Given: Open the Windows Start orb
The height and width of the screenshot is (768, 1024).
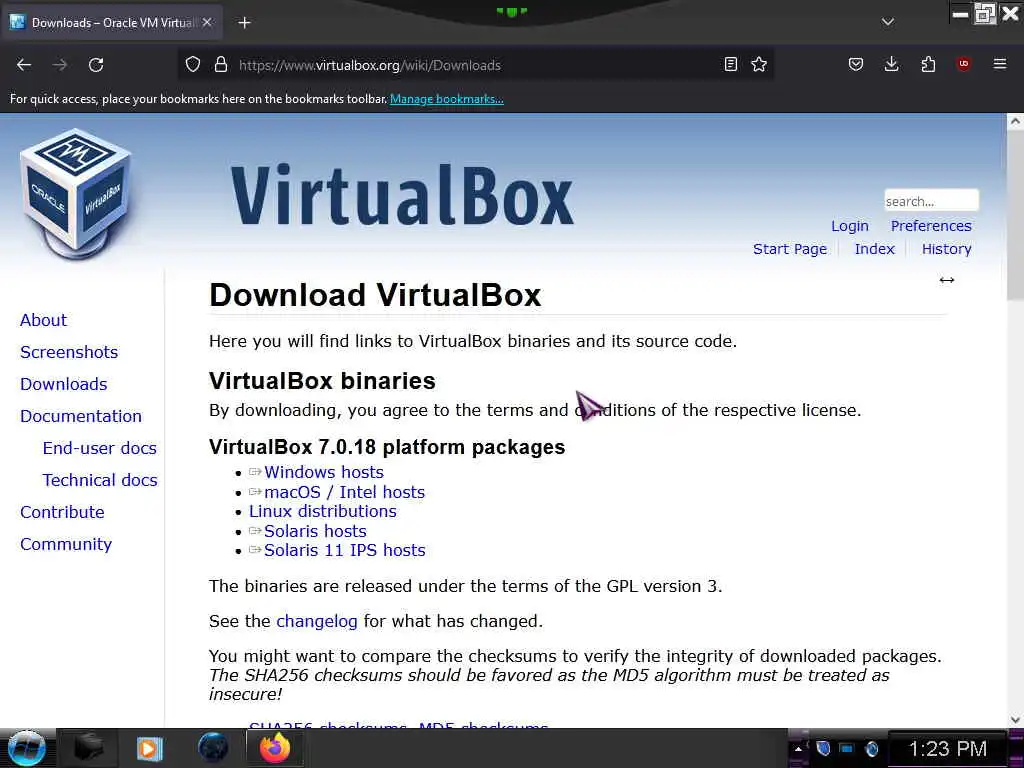Looking at the screenshot, I should click(26, 748).
